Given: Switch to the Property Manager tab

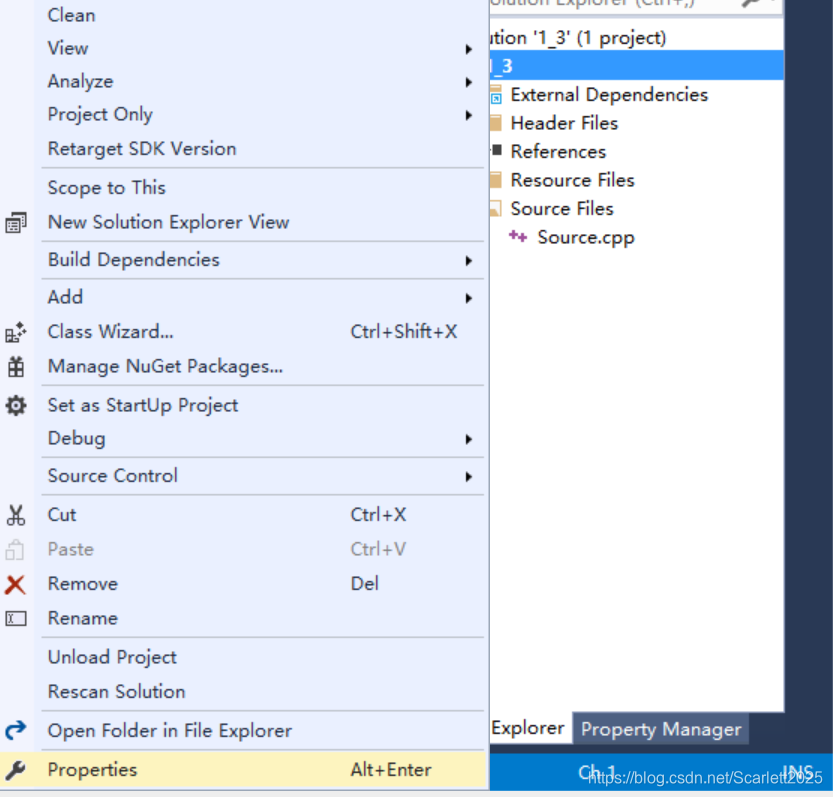Looking at the screenshot, I should [x=660, y=729].
